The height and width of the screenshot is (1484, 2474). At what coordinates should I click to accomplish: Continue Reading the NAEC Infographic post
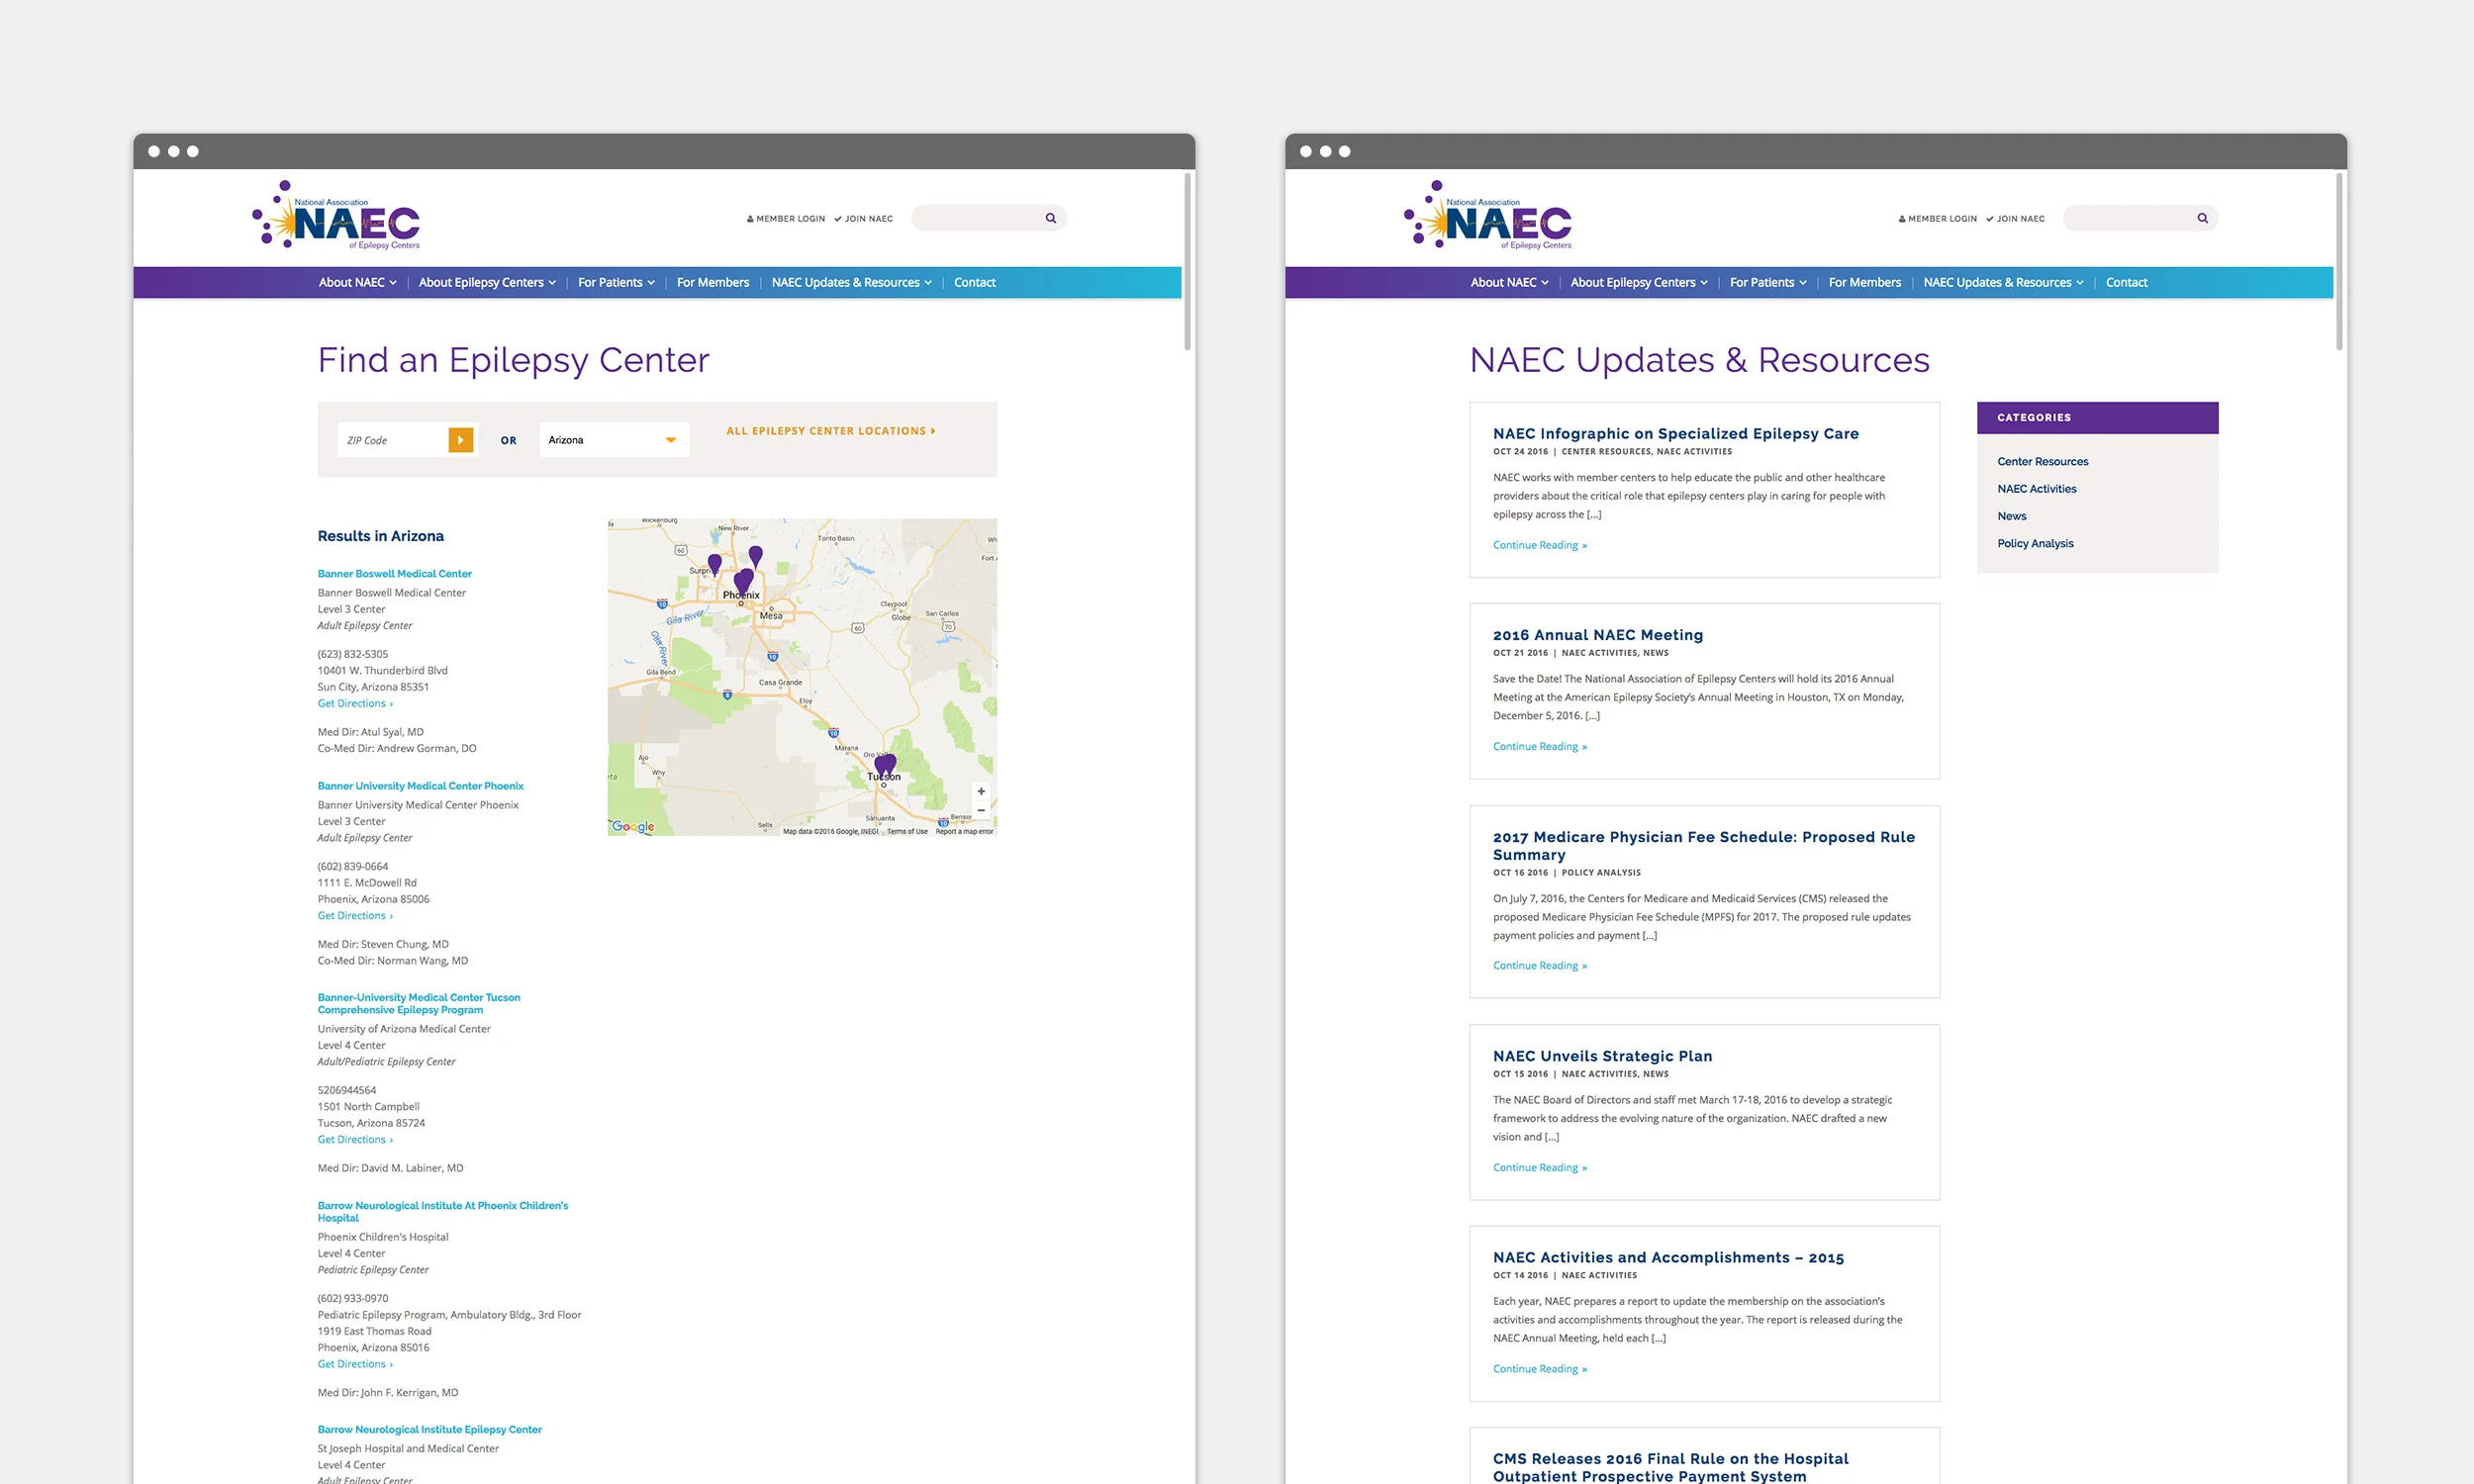pyautogui.click(x=1540, y=545)
